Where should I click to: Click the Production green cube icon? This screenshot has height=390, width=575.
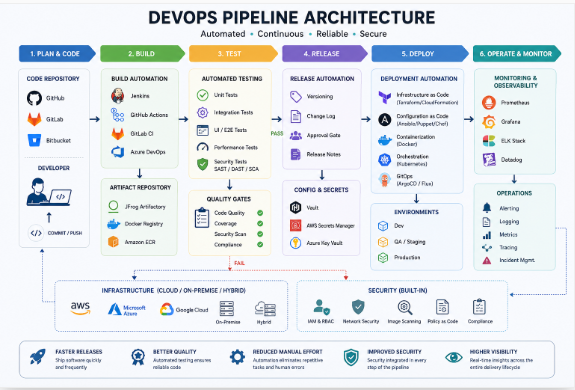[x=383, y=258]
